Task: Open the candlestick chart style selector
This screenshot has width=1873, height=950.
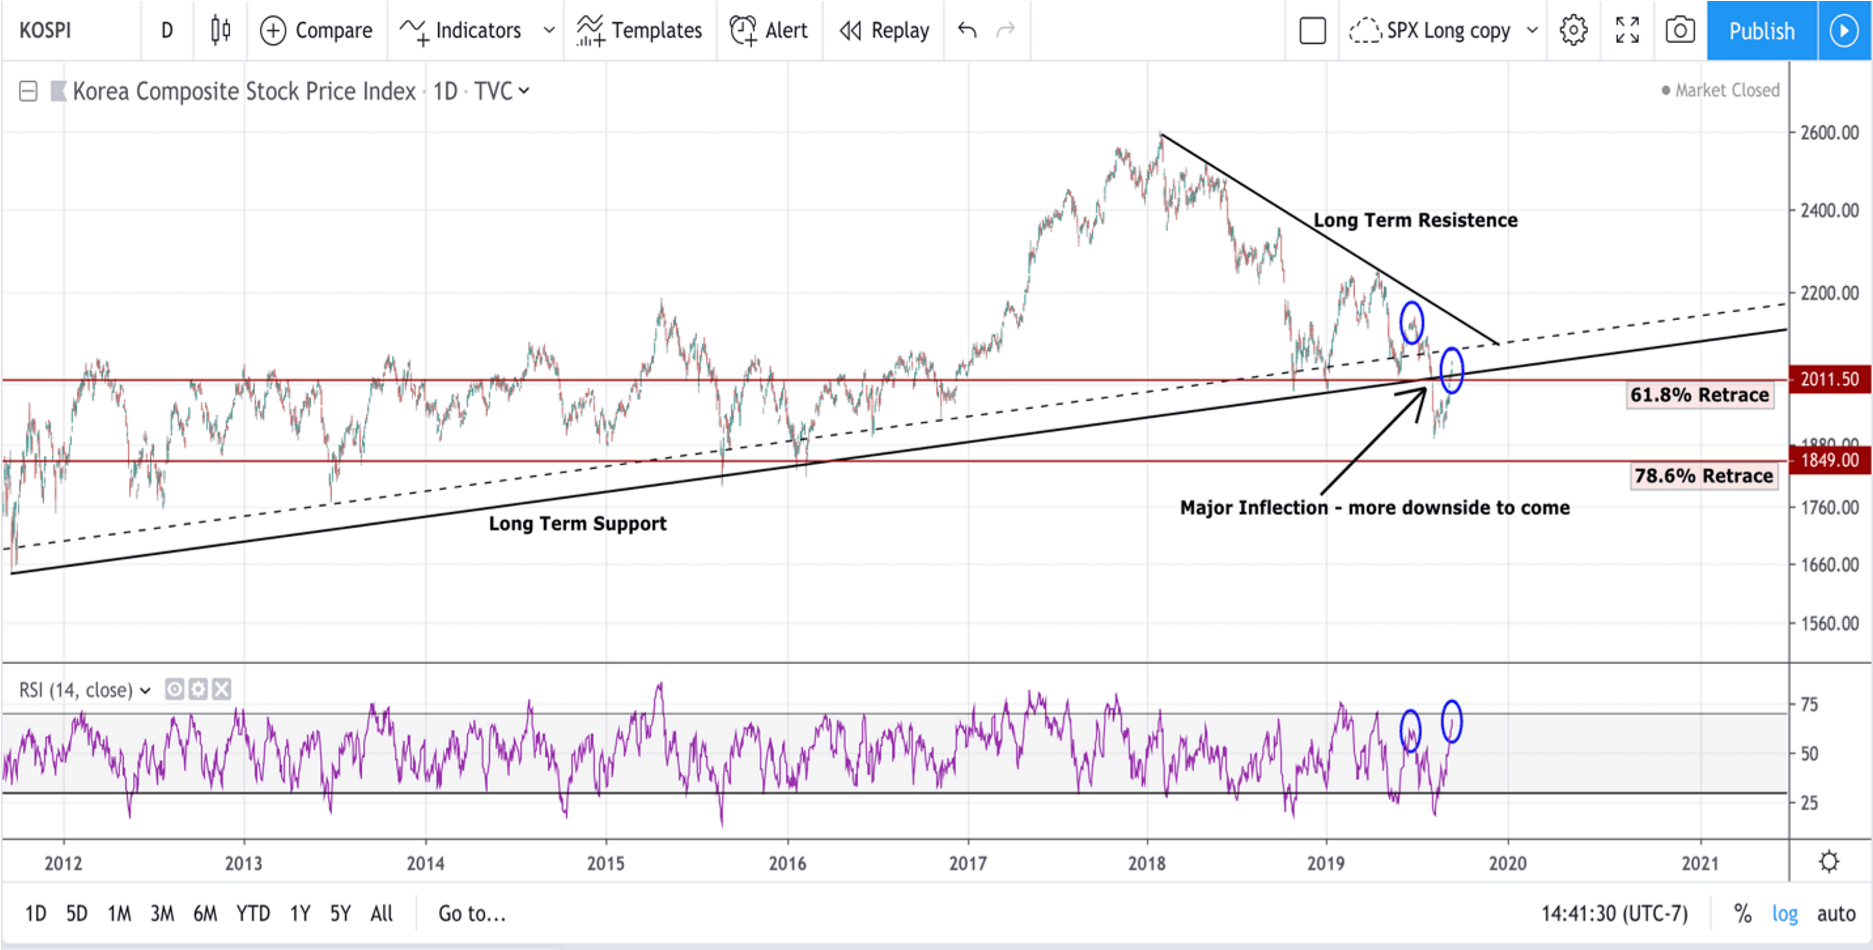Action: (221, 30)
